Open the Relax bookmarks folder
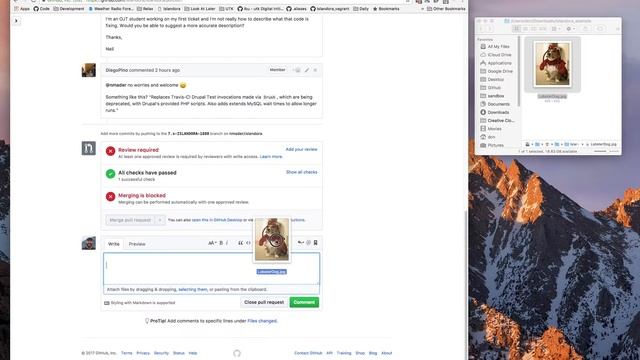Viewport: 640px width, 360px height. click(x=145, y=9)
